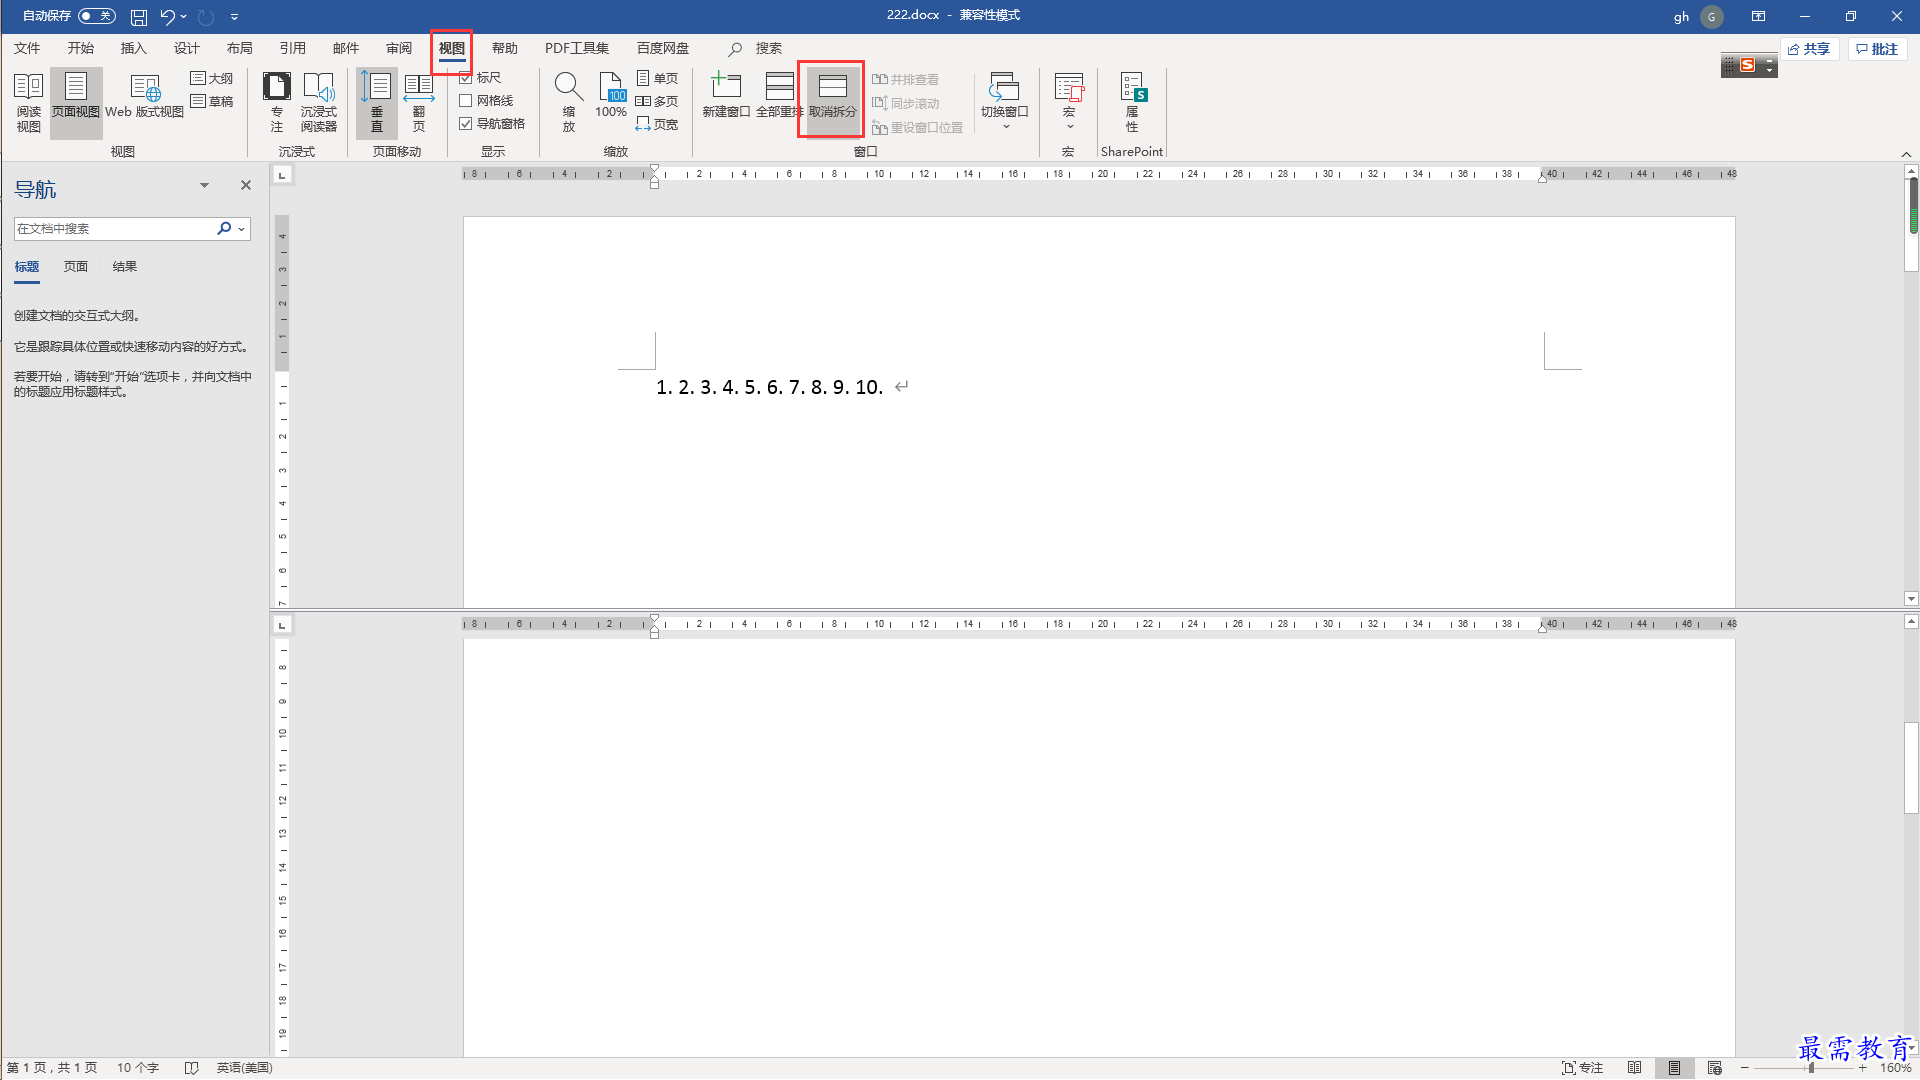Click language indicator 英语(美国)
Viewport: 1920px width, 1080px height.
click(x=244, y=1068)
